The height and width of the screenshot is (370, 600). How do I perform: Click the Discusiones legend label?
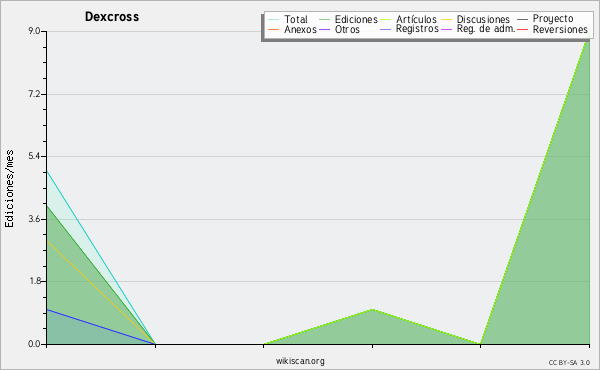coord(483,19)
